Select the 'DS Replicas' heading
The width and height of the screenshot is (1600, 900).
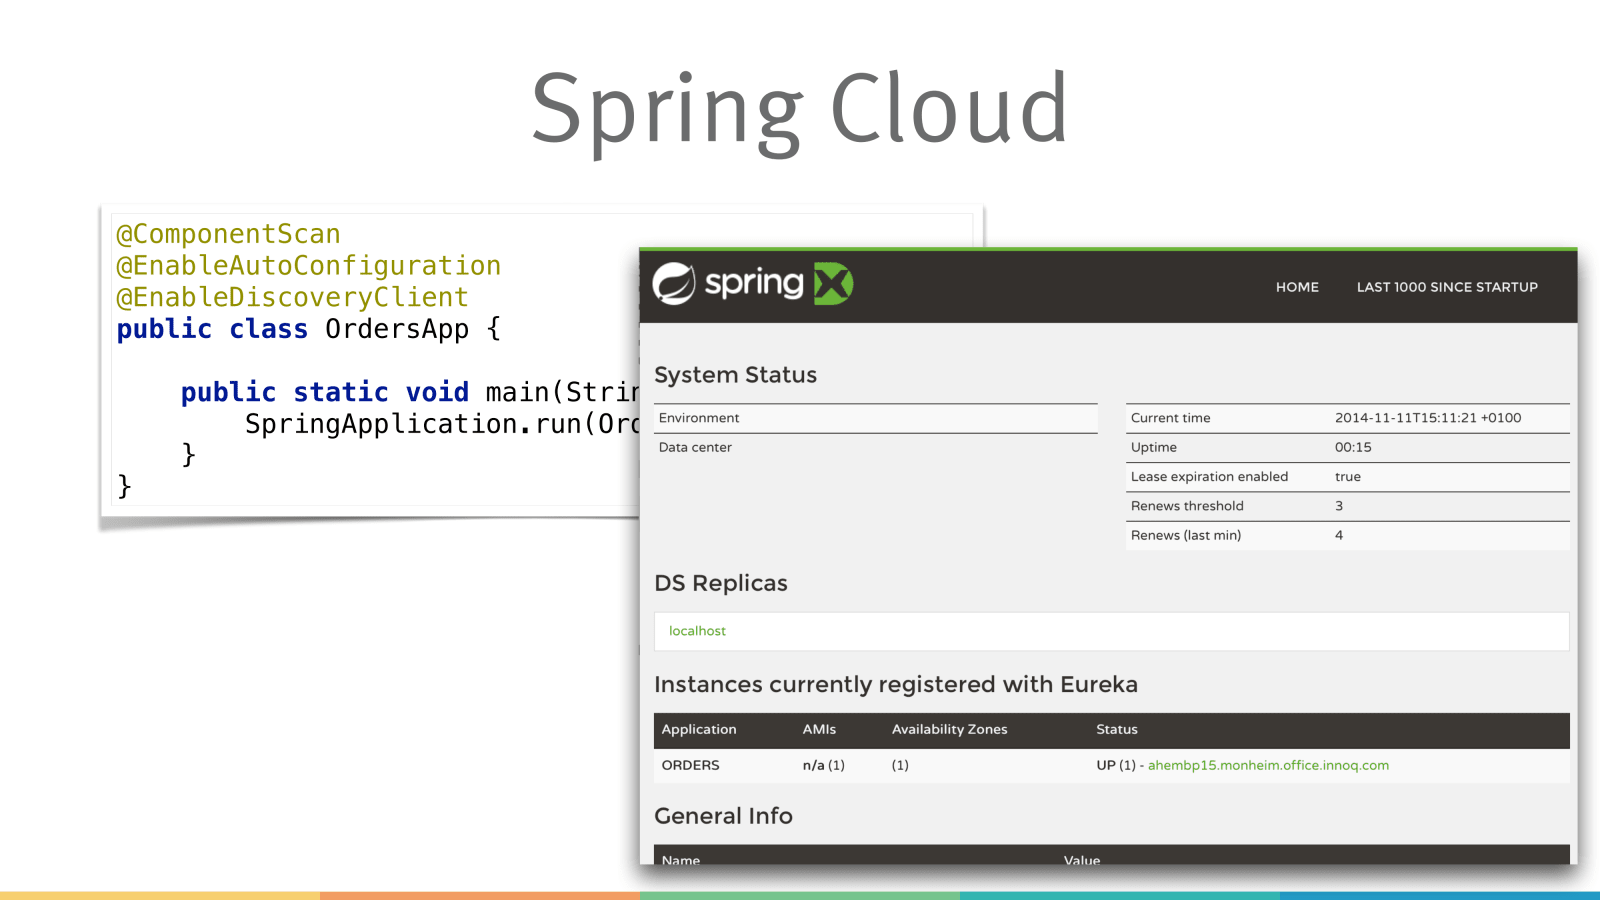click(x=721, y=583)
